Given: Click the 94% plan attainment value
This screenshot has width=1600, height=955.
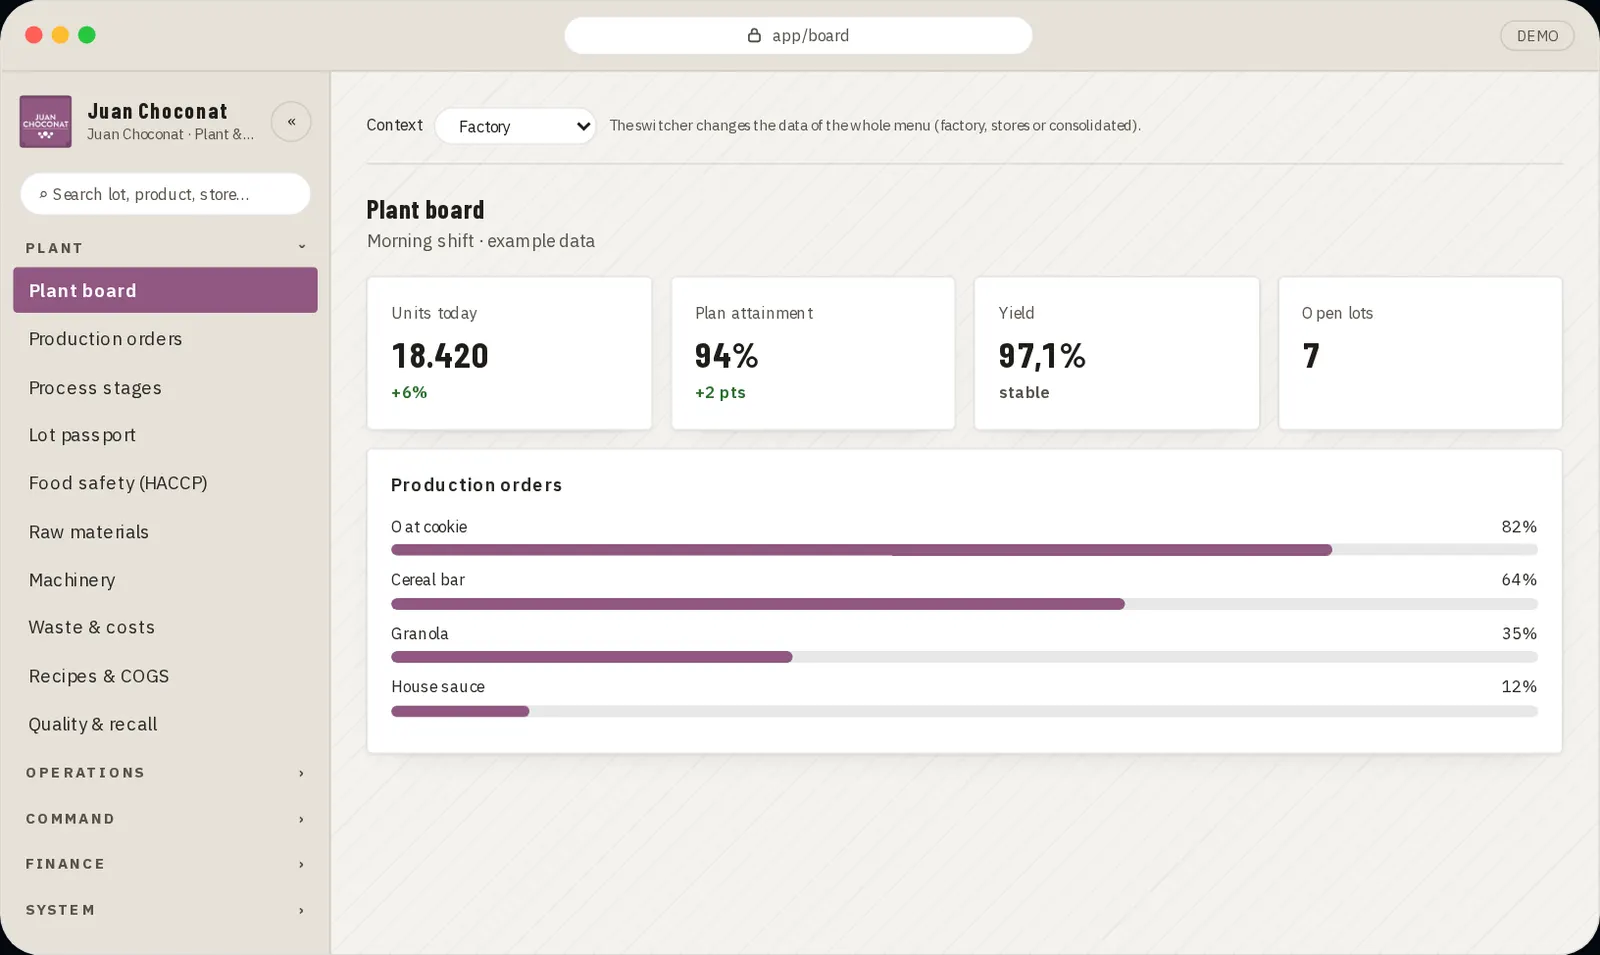Looking at the screenshot, I should [x=727, y=356].
